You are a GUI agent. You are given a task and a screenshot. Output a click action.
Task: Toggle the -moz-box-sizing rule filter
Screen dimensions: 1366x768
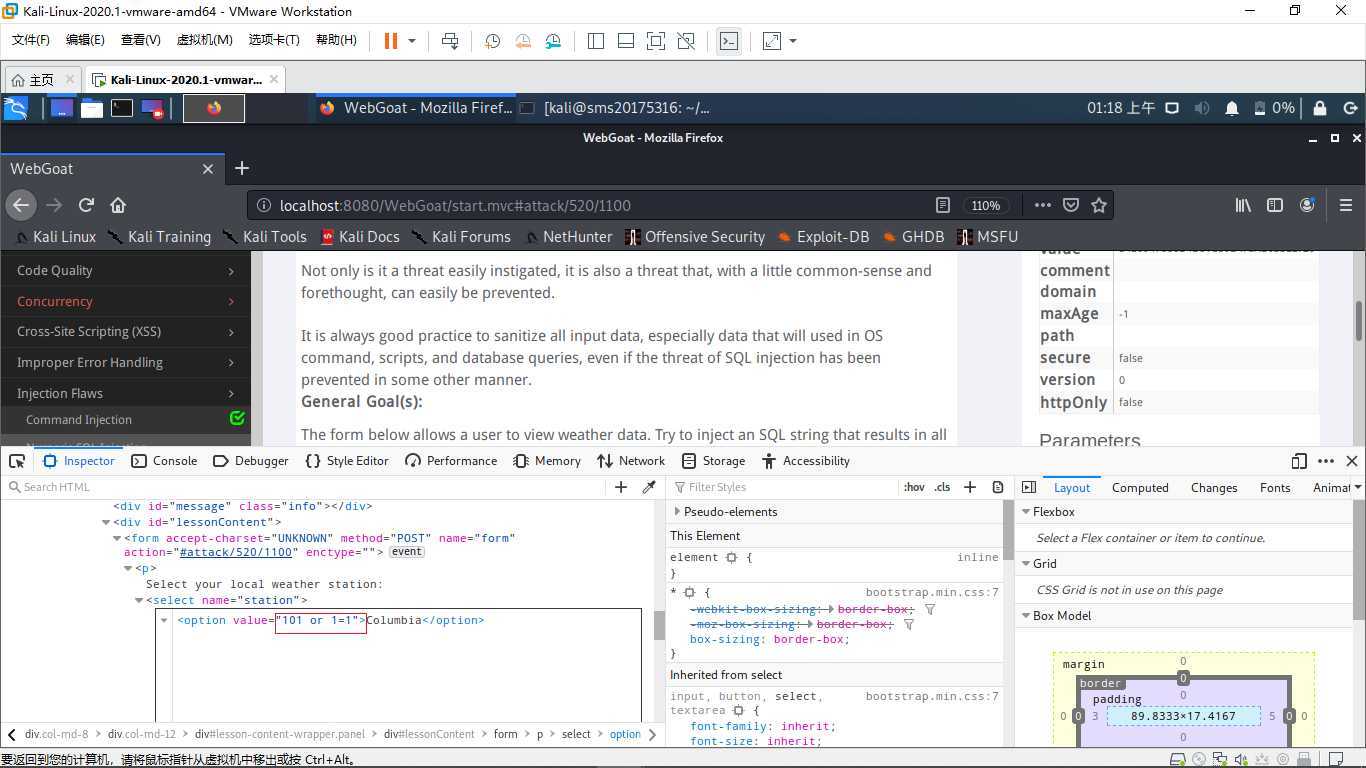(x=909, y=624)
